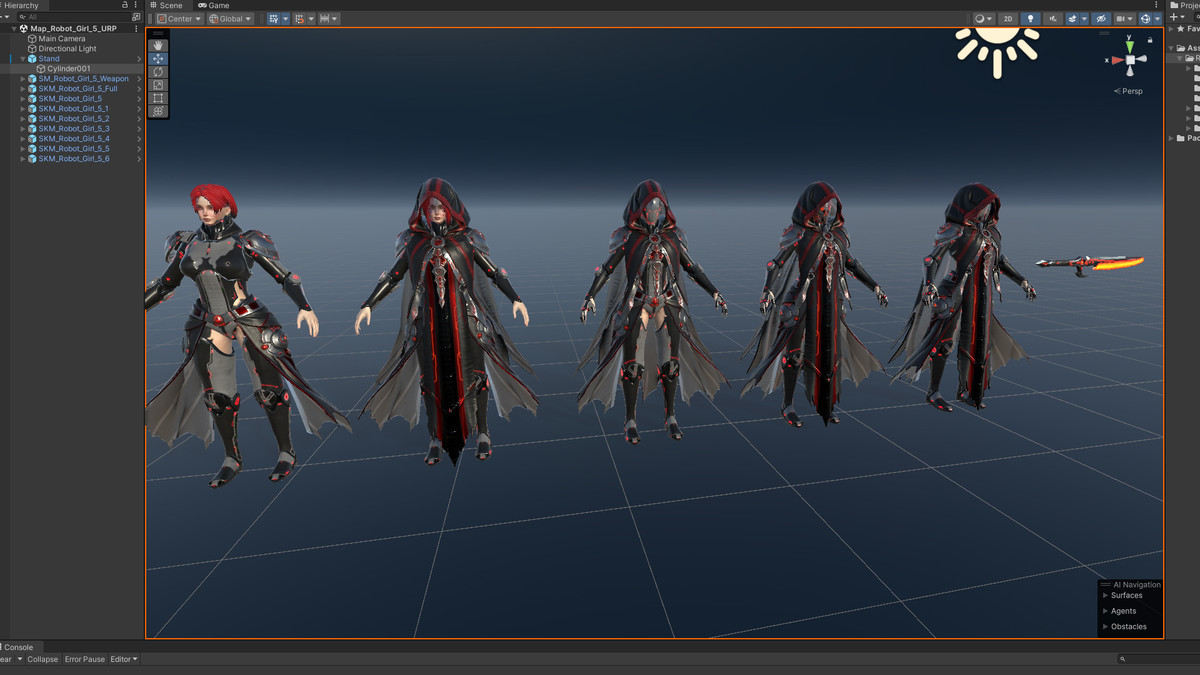
Task: Select Cylinder001 in the Hierarchy
Action: 68,69
